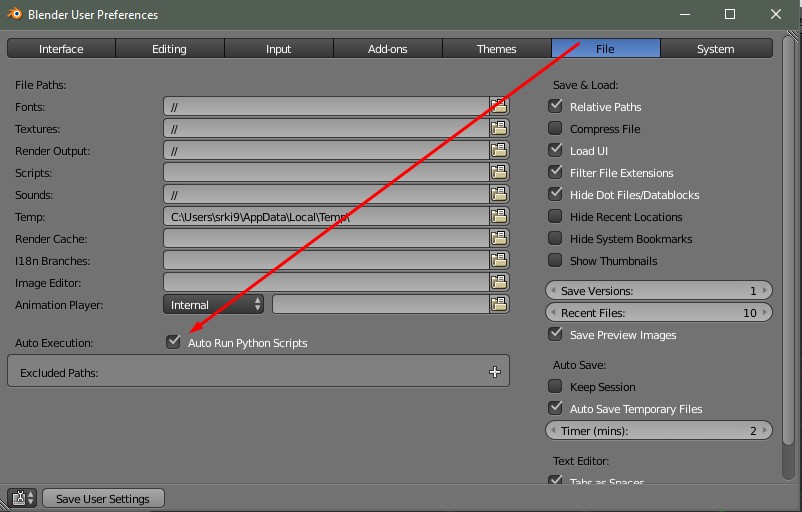Click the Recent Files number field
Screen dimensions: 802x512
pos(659,313)
